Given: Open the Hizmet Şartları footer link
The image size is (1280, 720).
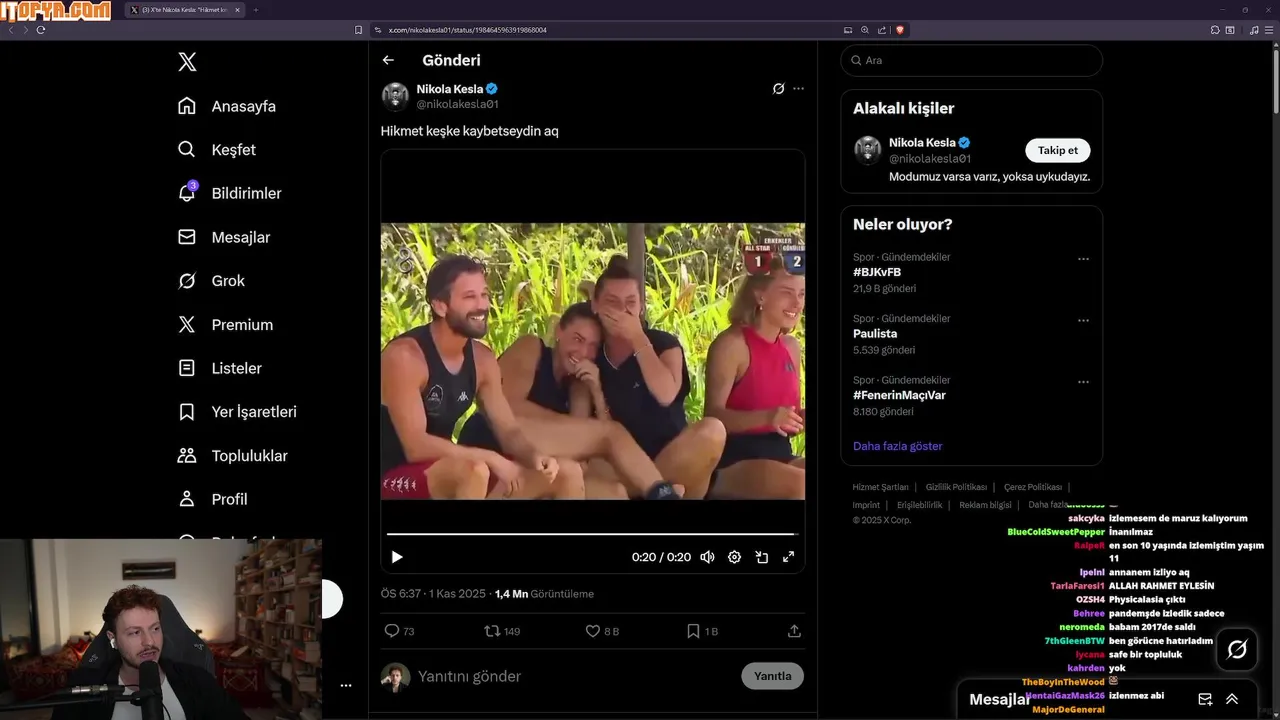Looking at the screenshot, I should (880, 487).
